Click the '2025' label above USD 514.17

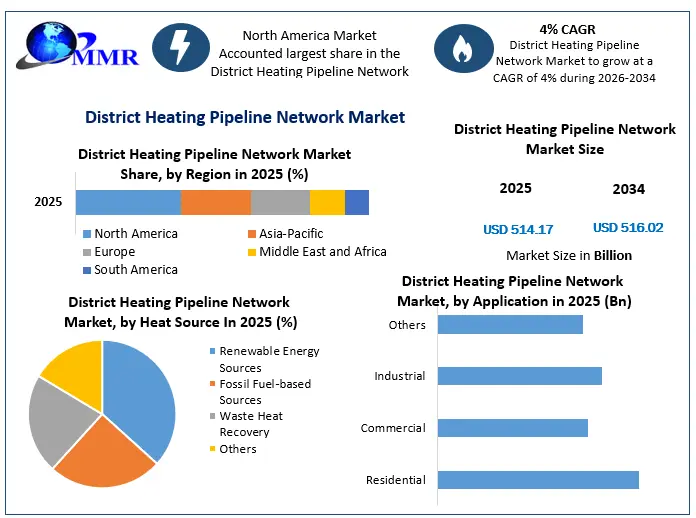(x=515, y=188)
